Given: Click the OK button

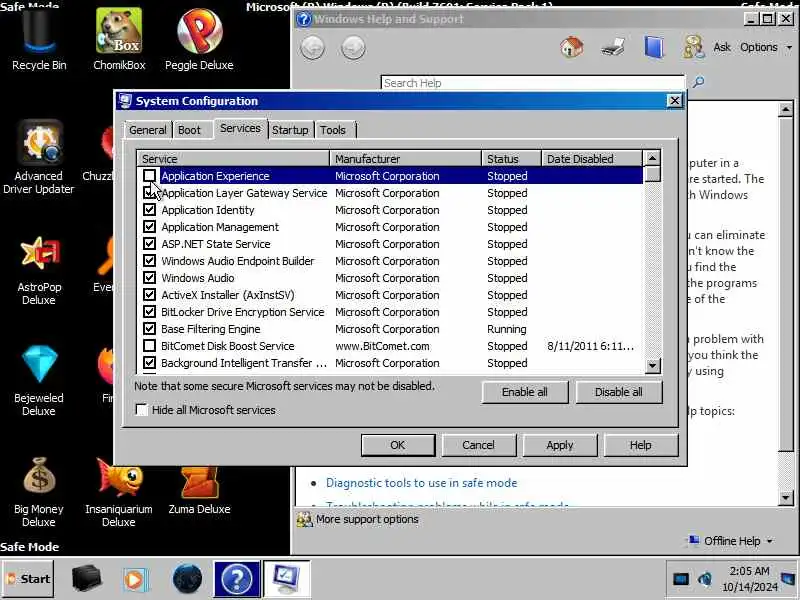Looking at the screenshot, I should click(x=398, y=445).
